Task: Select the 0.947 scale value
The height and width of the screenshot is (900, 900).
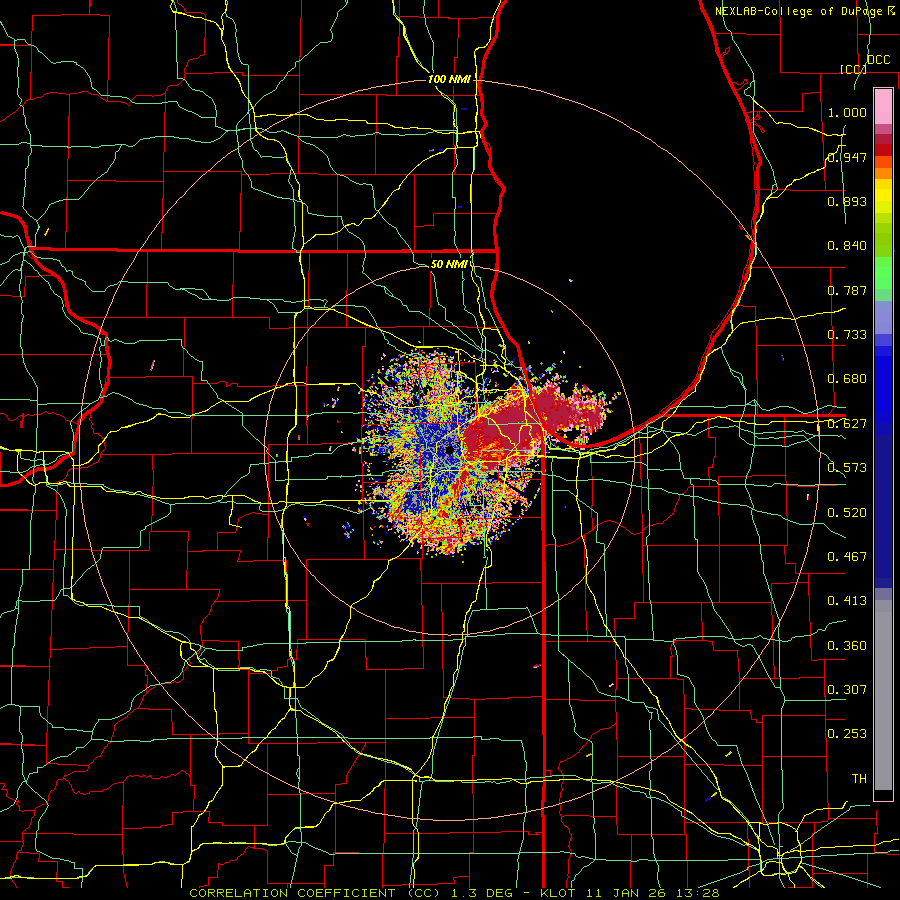Action: pyautogui.click(x=847, y=157)
